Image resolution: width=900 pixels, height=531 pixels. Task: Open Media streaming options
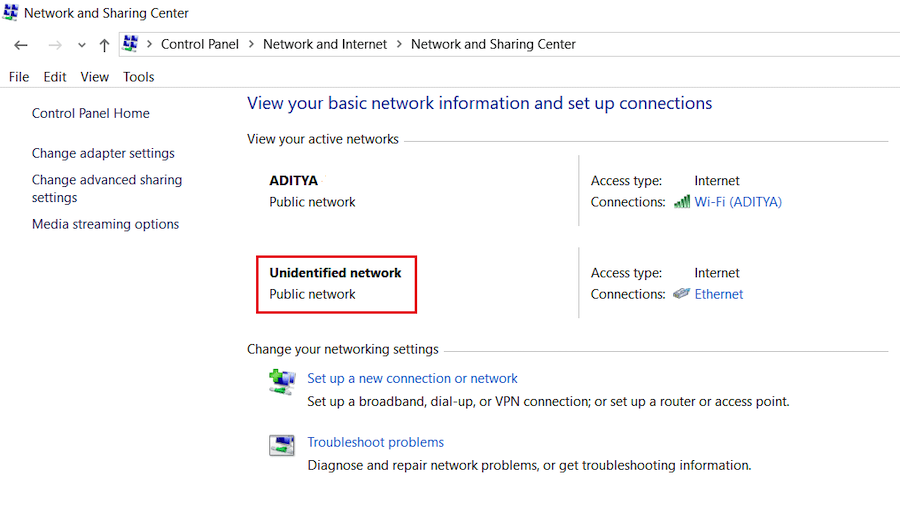click(105, 224)
